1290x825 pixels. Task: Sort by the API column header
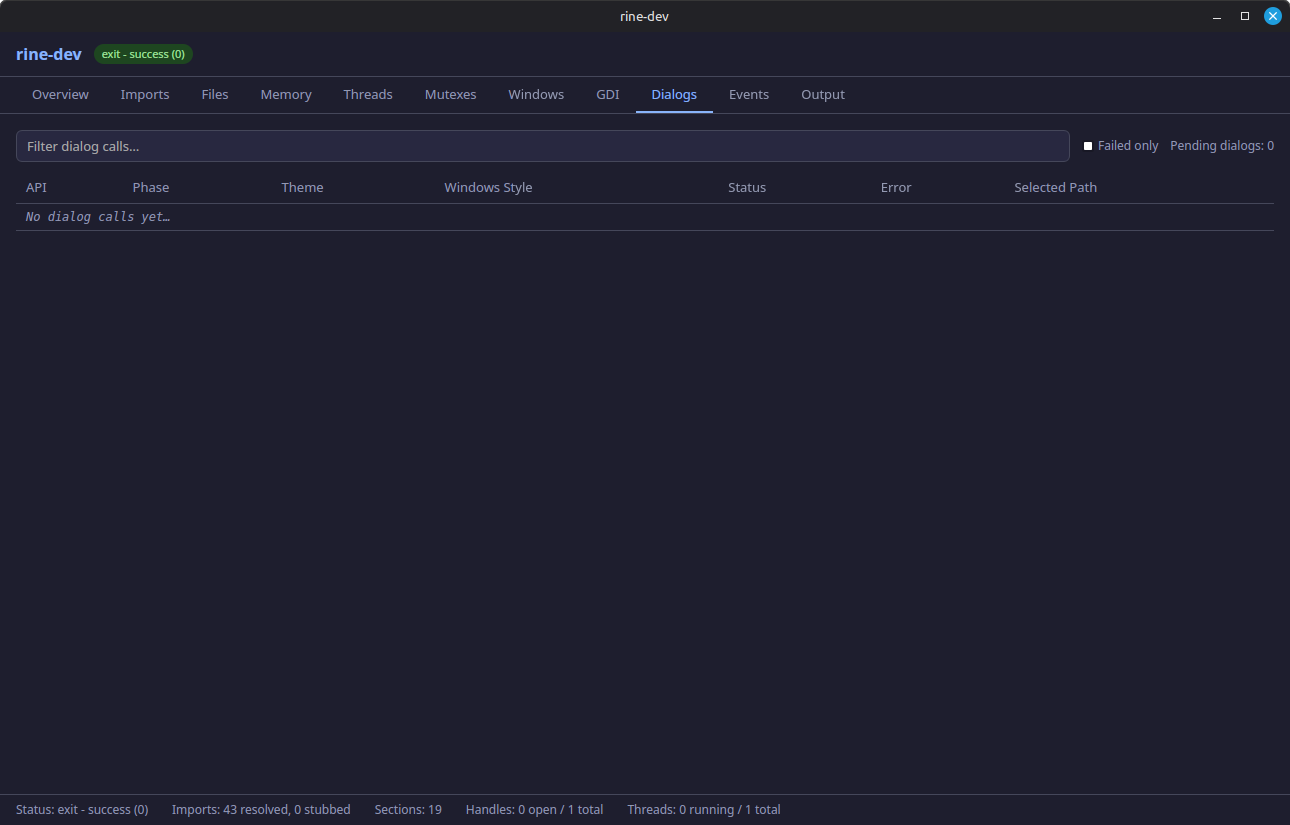[36, 187]
